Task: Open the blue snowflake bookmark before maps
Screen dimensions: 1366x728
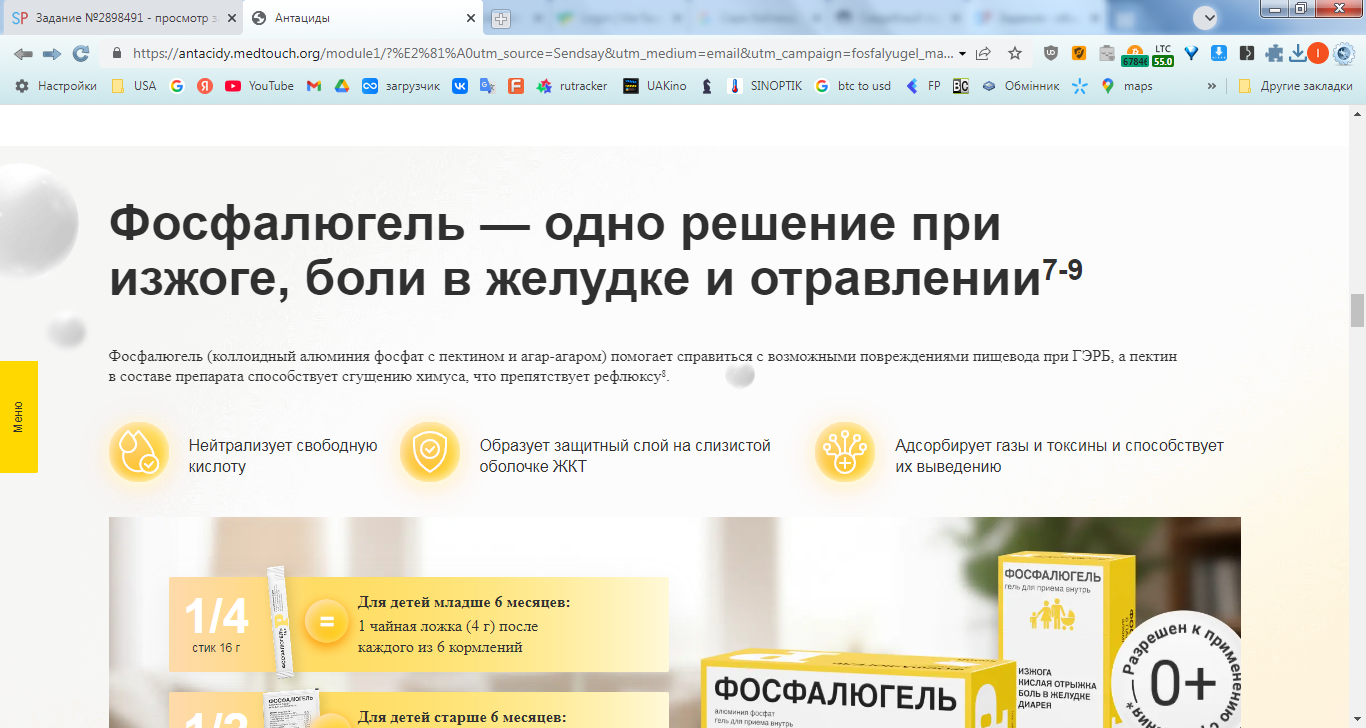Action: click(1079, 86)
